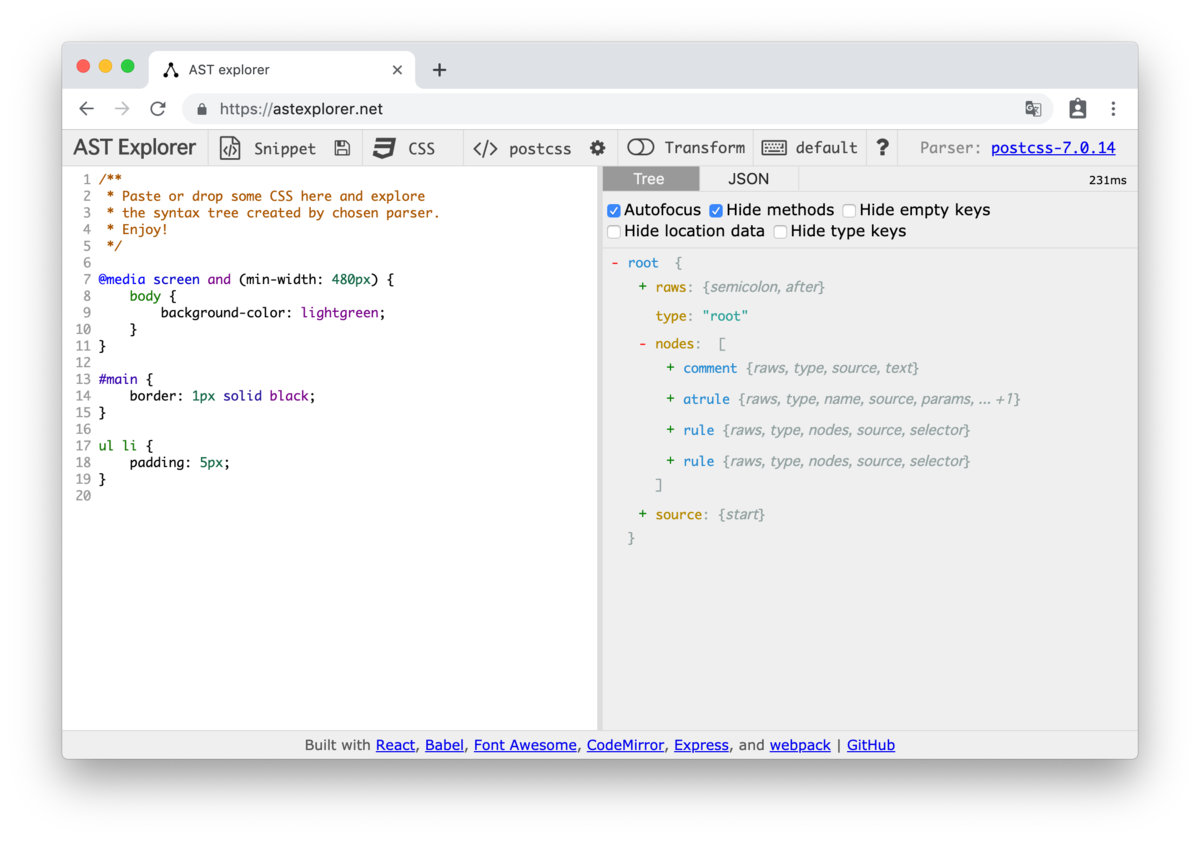Click the save floppy disk icon
The image size is (1200, 841).
pos(342,148)
